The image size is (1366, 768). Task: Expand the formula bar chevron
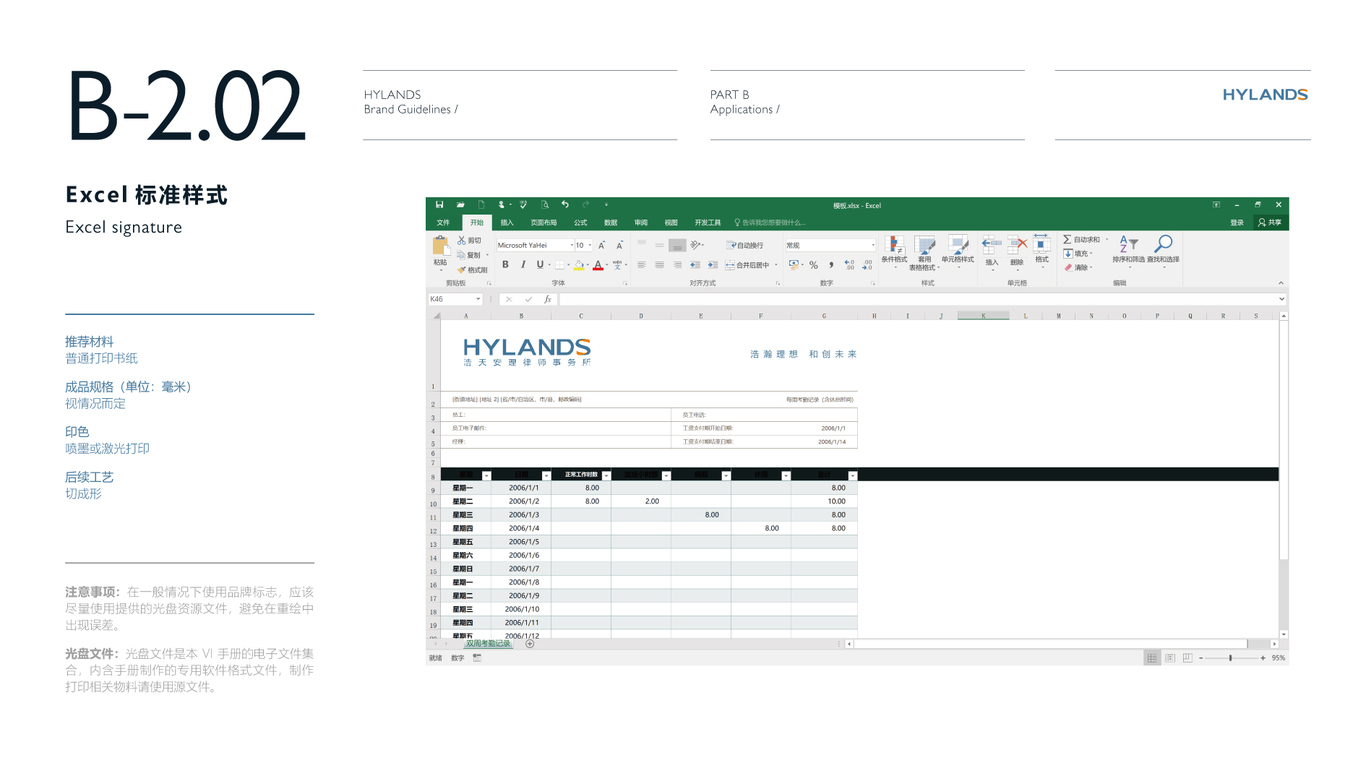click(x=1281, y=299)
